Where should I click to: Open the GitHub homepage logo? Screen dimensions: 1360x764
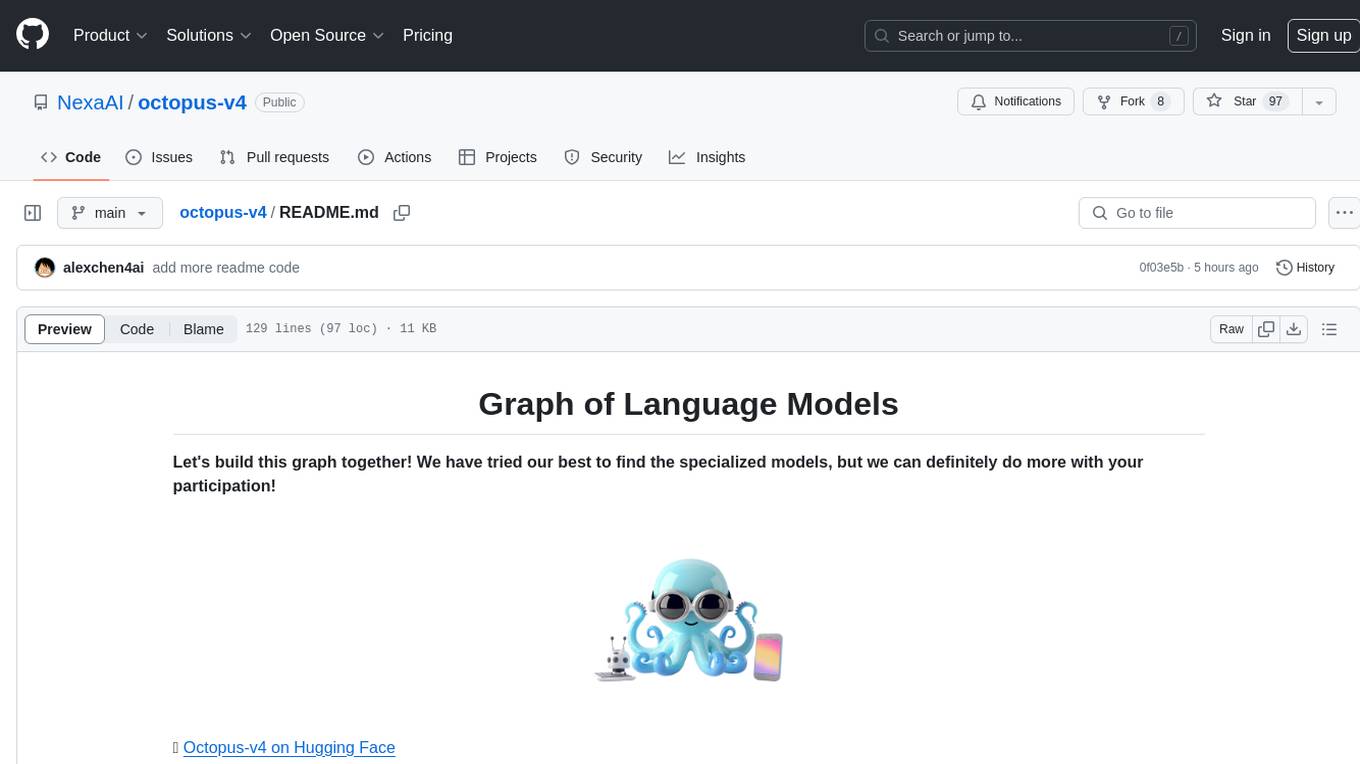click(x=32, y=35)
